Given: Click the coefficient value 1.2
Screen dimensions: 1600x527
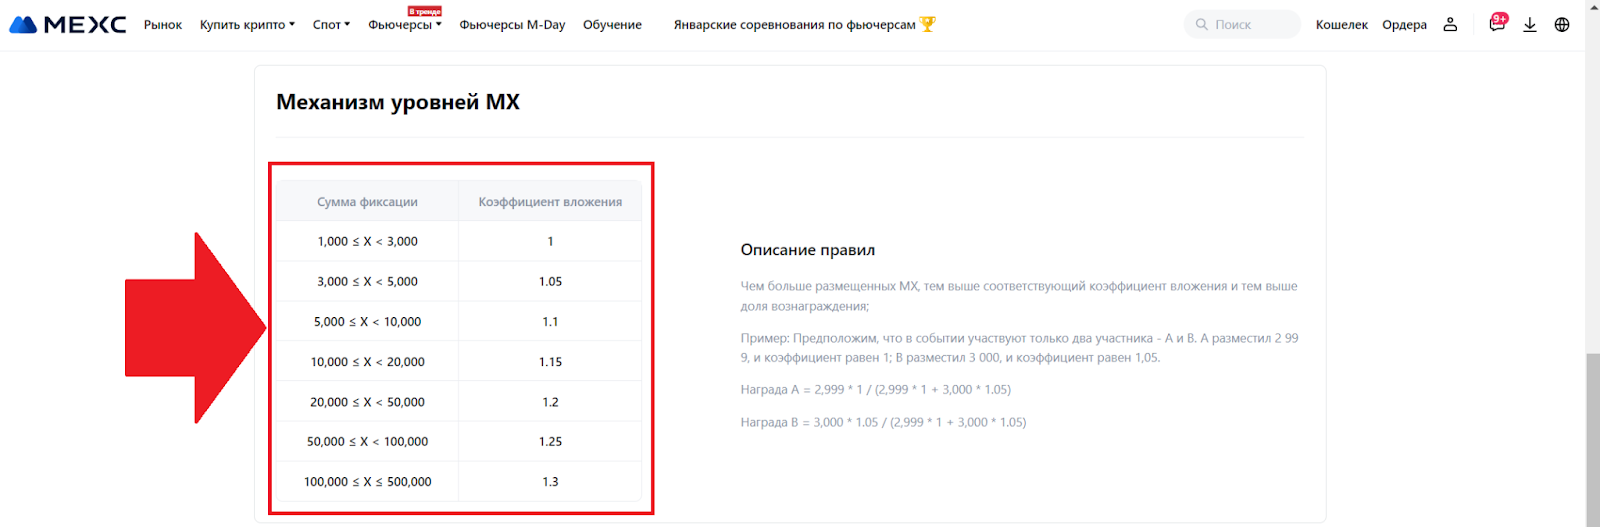Looking at the screenshot, I should 550,401.
